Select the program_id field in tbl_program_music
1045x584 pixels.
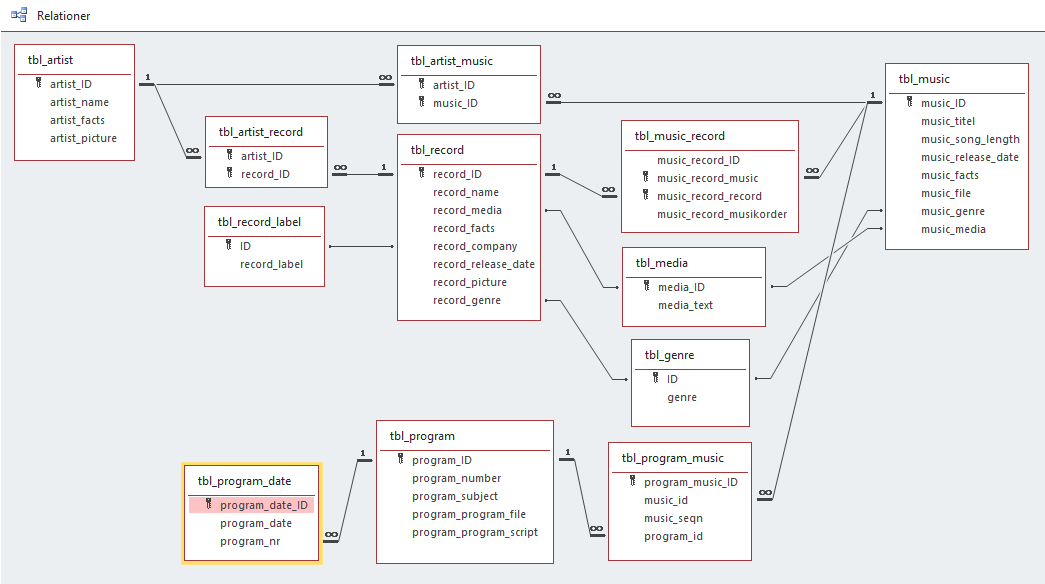673,536
